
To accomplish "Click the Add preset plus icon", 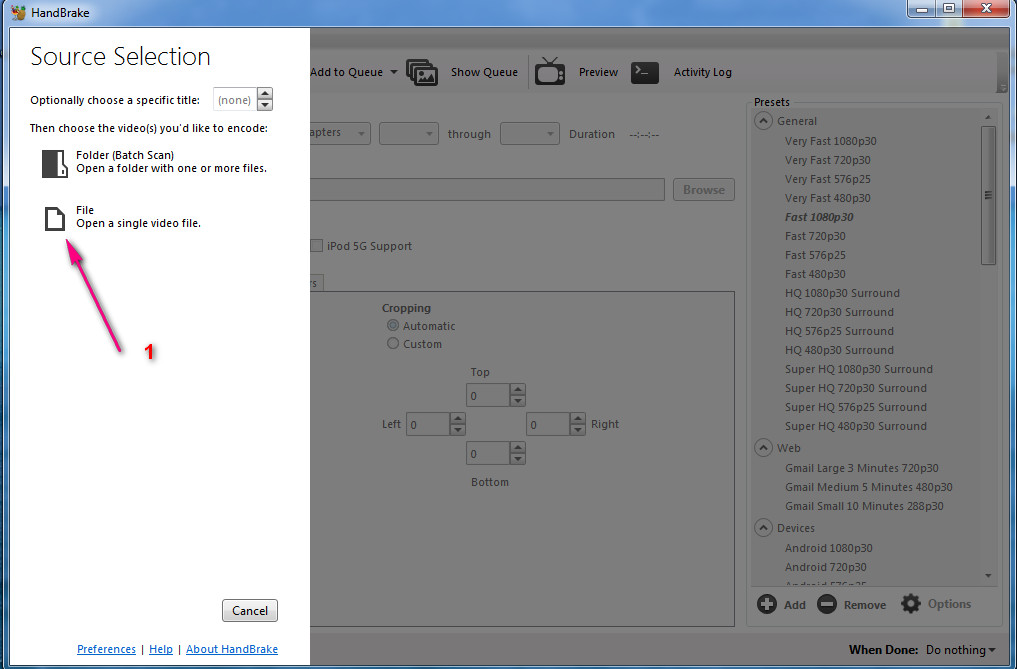I will click(767, 604).
